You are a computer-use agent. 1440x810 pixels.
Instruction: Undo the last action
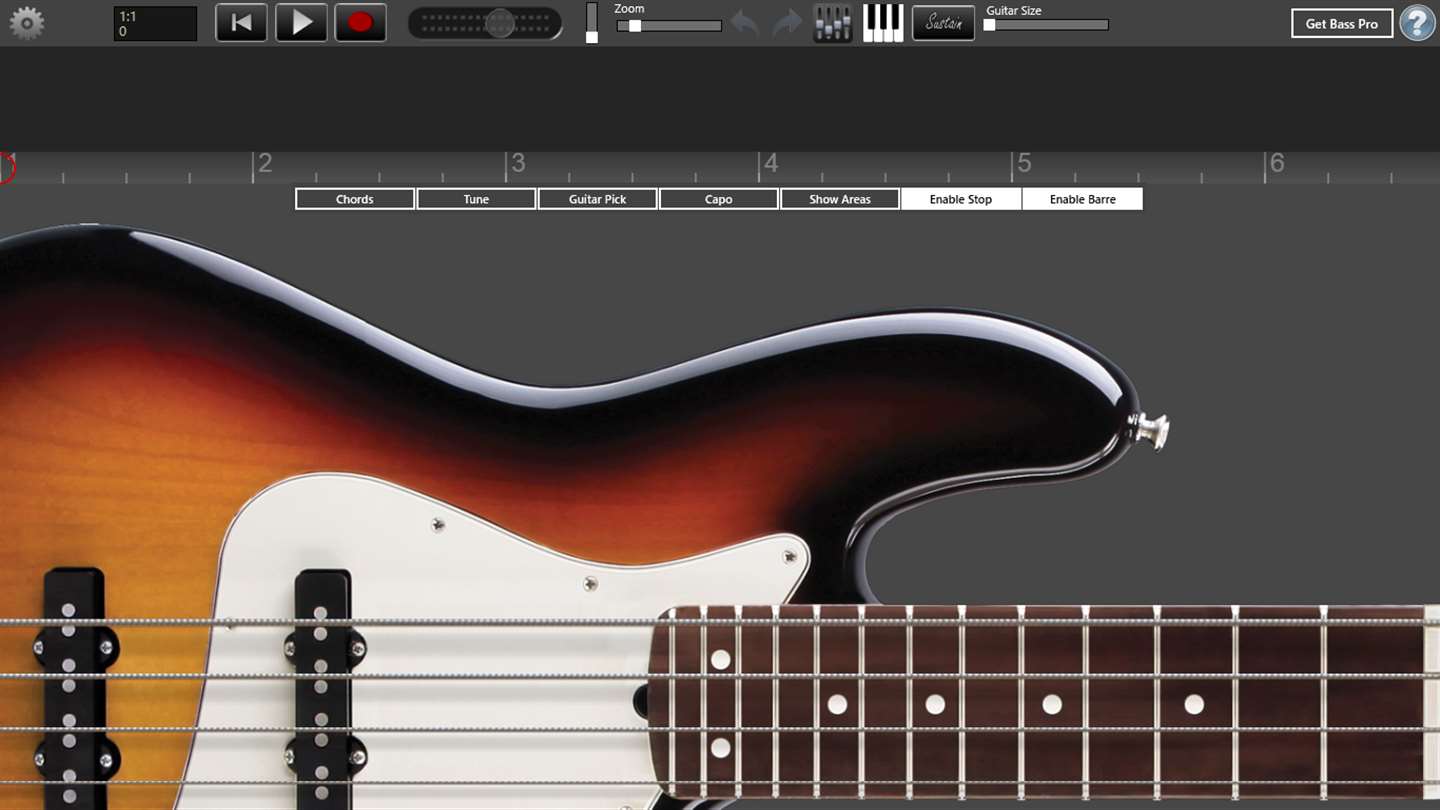click(745, 23)
